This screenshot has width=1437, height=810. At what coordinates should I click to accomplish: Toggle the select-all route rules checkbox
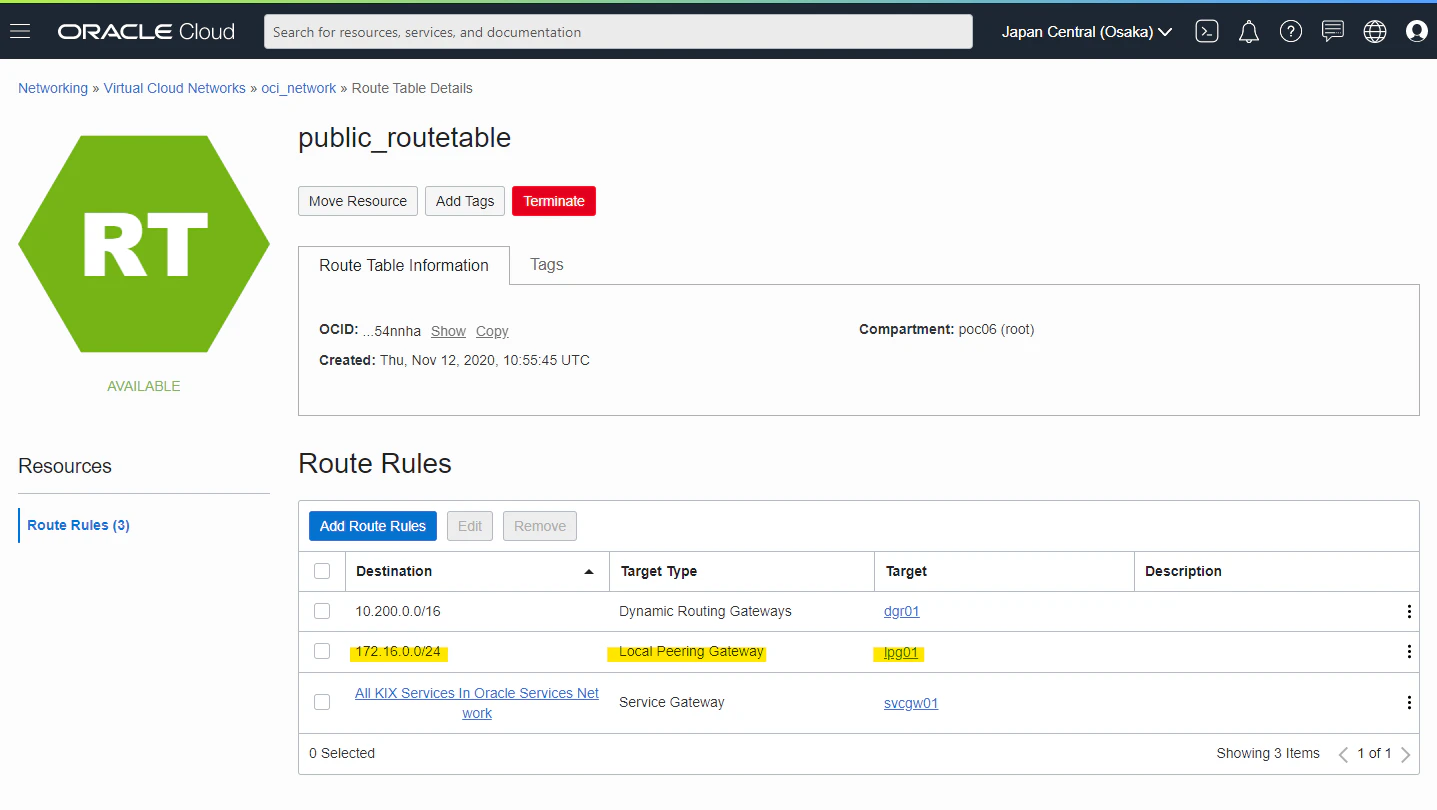[322, 571]
